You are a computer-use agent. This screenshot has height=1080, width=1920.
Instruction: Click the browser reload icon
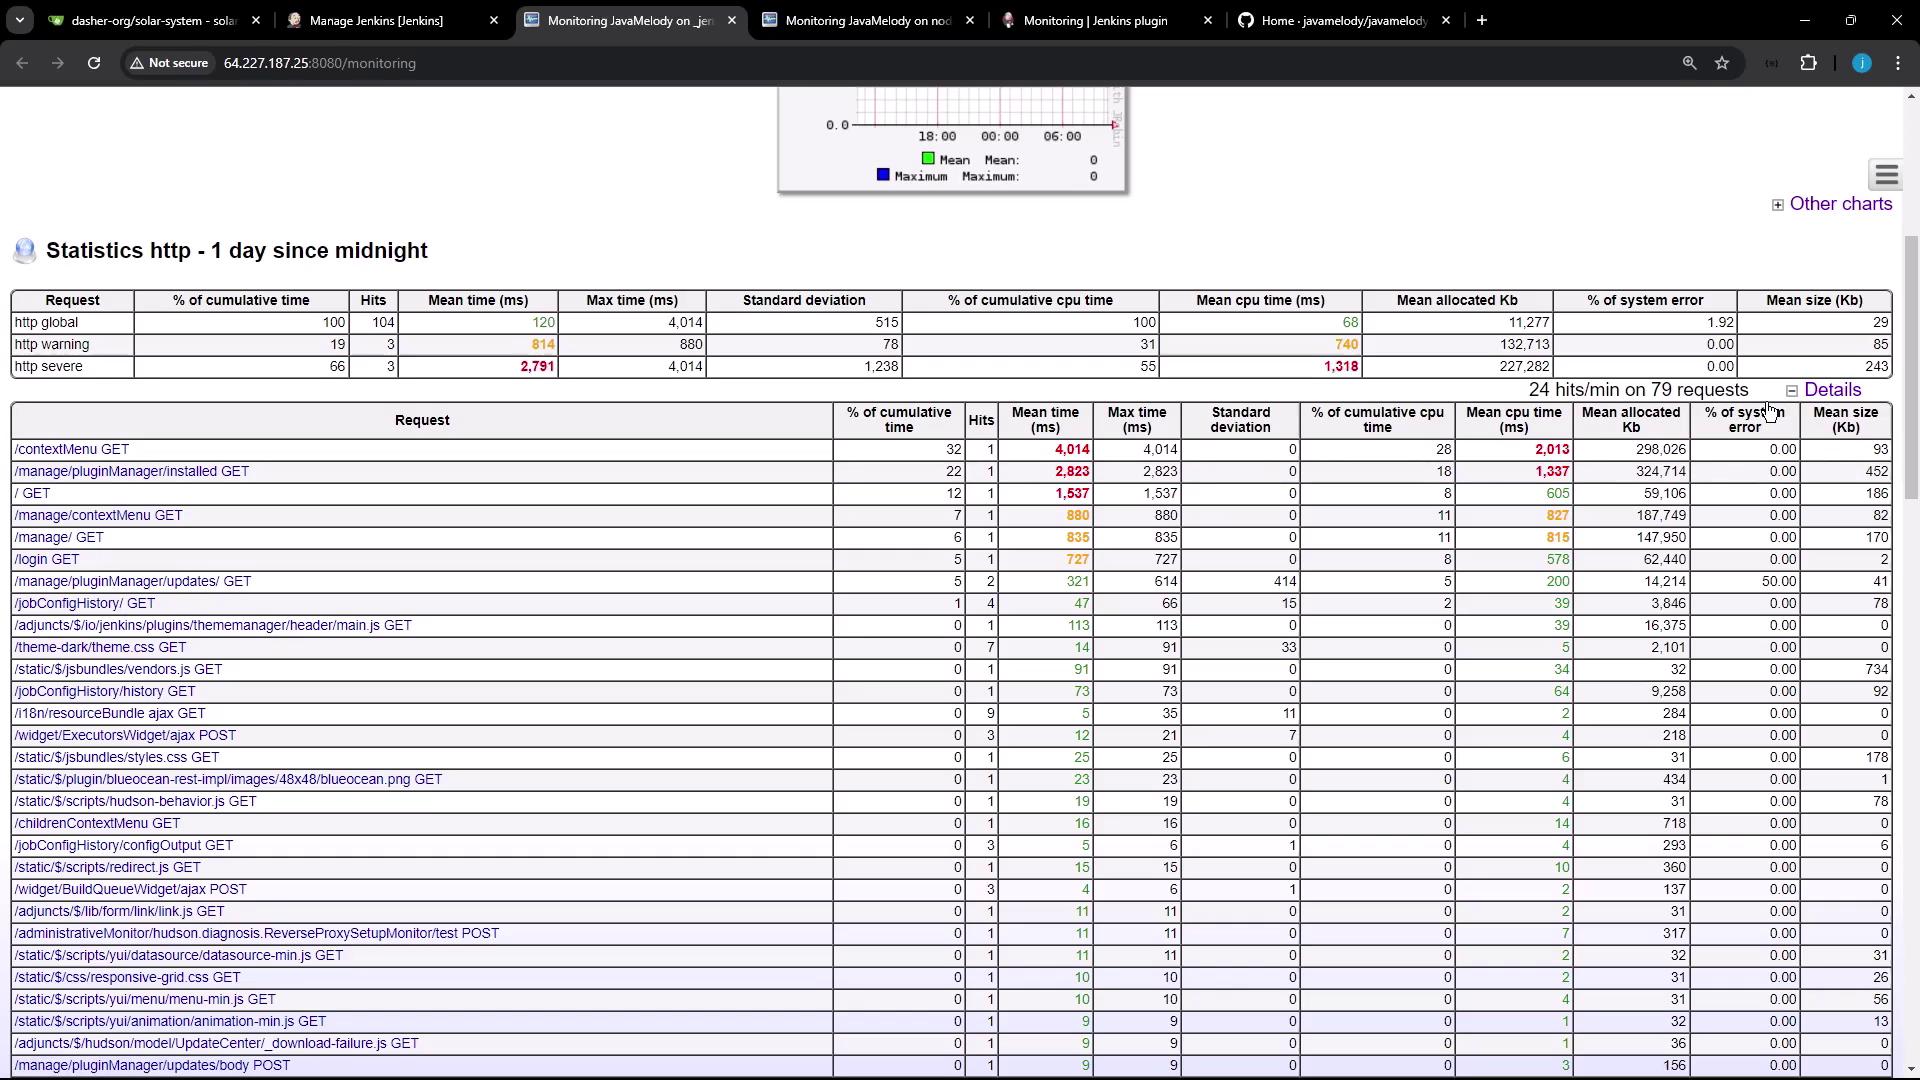[x=94, y=63]
